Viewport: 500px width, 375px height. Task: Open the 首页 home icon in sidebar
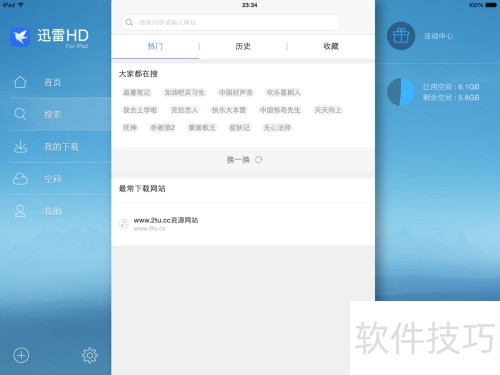[20, 82]
